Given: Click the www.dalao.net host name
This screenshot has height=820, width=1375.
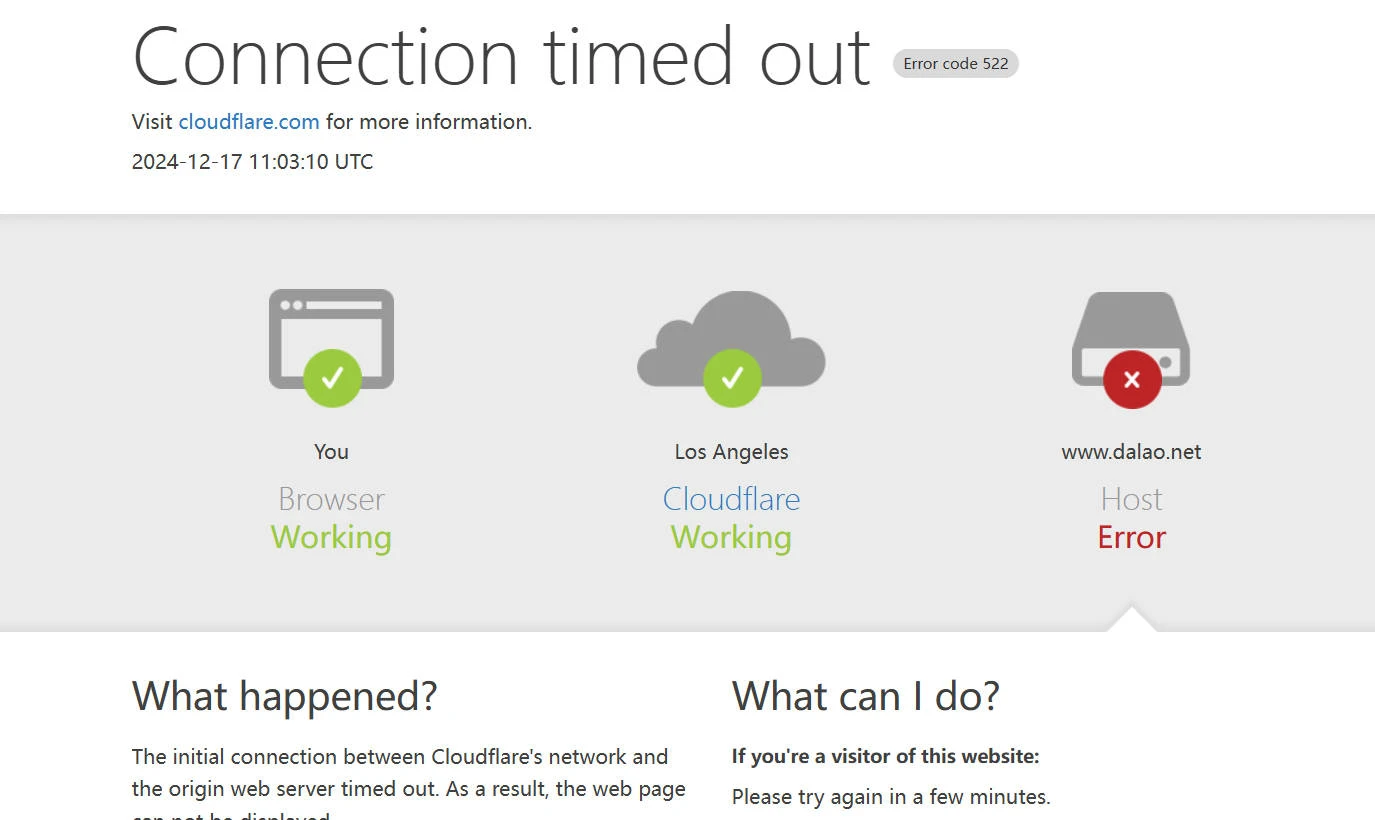Looking at the screenshot, I should pyautogui.click(x=1131, y=452).
